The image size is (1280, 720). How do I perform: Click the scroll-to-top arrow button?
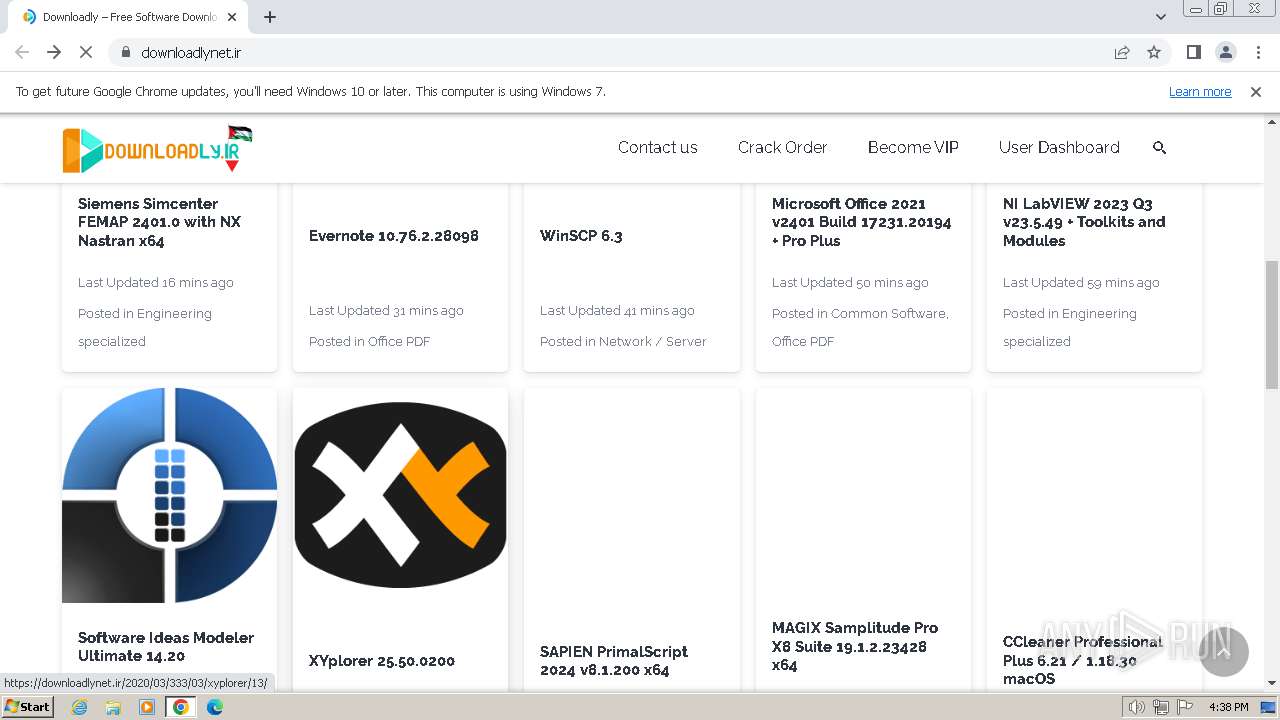coord(1223,651)
